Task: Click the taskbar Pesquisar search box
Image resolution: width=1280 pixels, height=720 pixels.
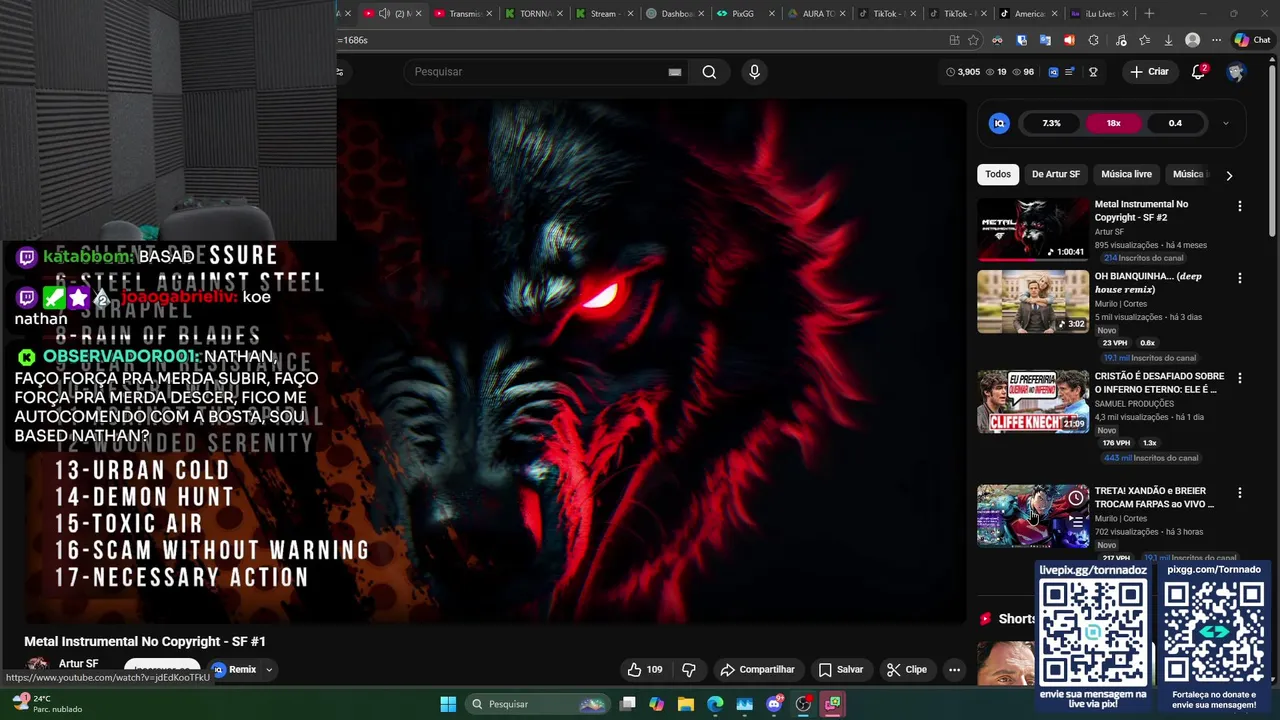Action: [x=540, y=704]
